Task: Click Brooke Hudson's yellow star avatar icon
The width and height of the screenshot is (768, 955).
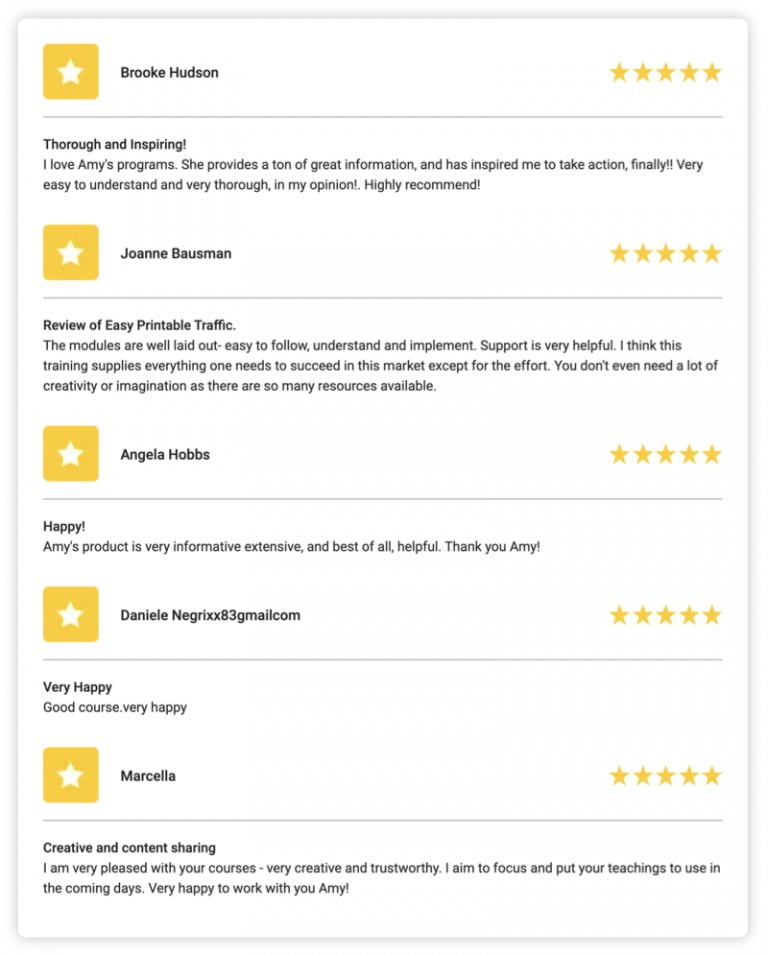Action: pyautogui.click(x=71, y=72)
